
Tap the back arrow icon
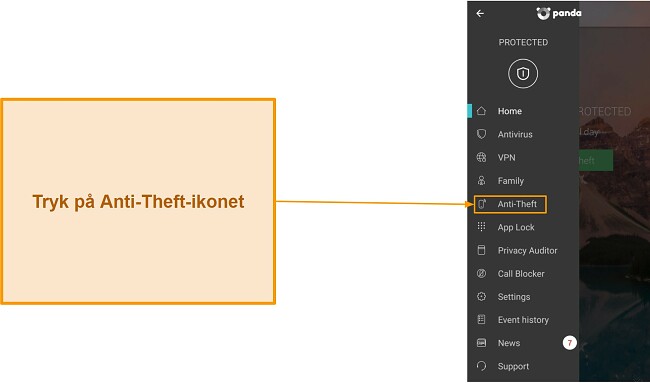[480, 13]
